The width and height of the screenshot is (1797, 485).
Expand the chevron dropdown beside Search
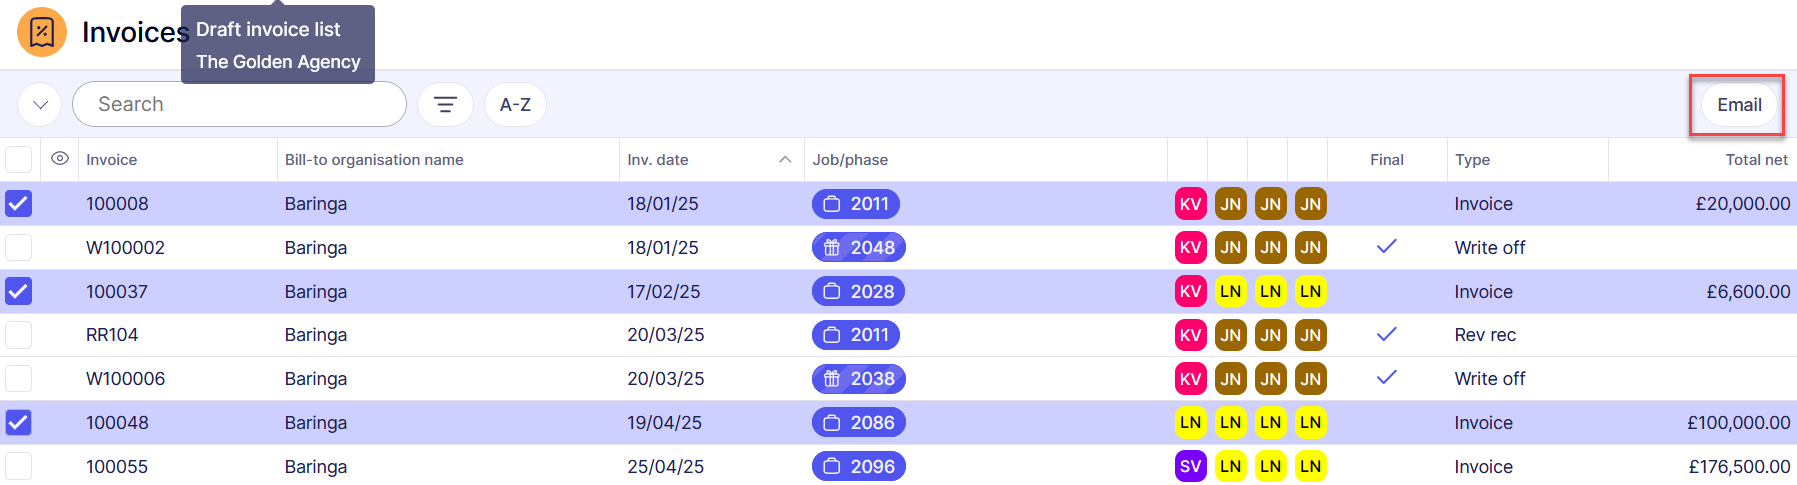[x=40, y=104]
